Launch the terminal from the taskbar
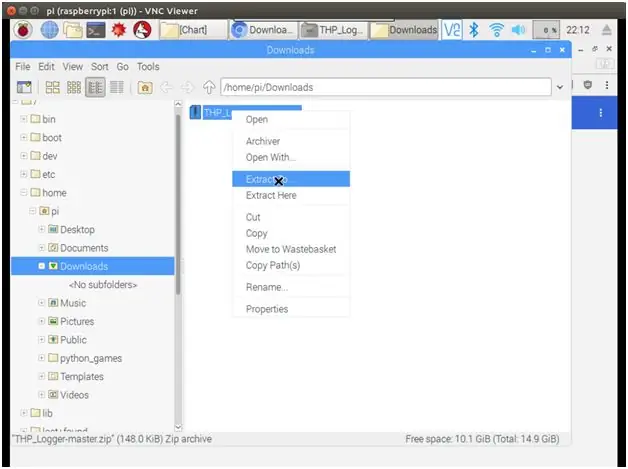The height and width of the screenshot is (469, 628). click(96, 30)
